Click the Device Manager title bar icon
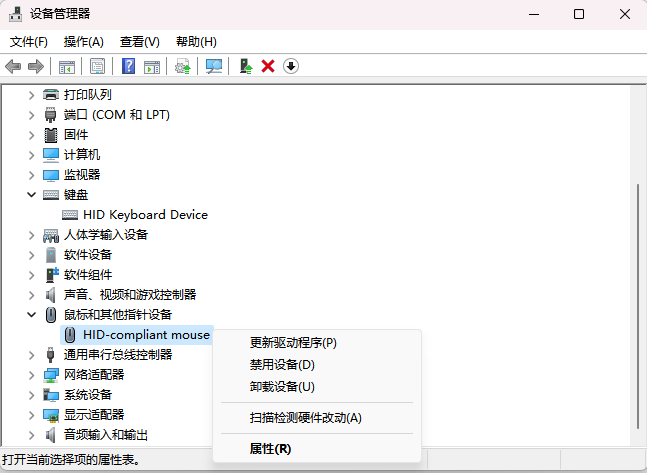Screen dimensions: 647x473 [x=15, y=14]
